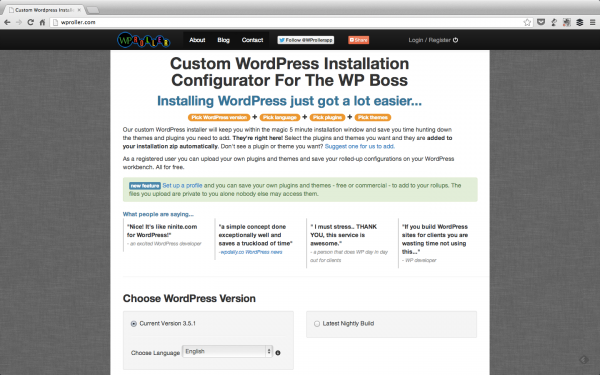Save page with the Pocket extension icon
Viewport: 600px width, 375px height.
tap(541, 22)
